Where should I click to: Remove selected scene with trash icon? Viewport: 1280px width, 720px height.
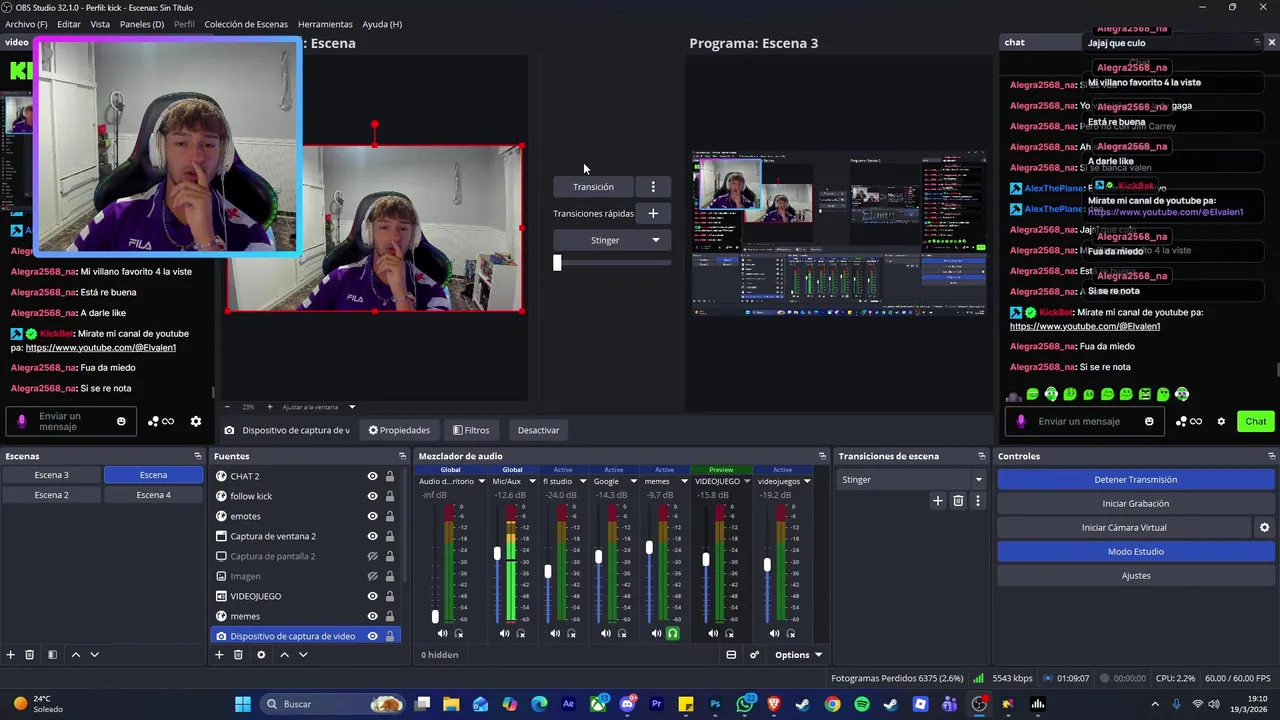tap(30, 655)
